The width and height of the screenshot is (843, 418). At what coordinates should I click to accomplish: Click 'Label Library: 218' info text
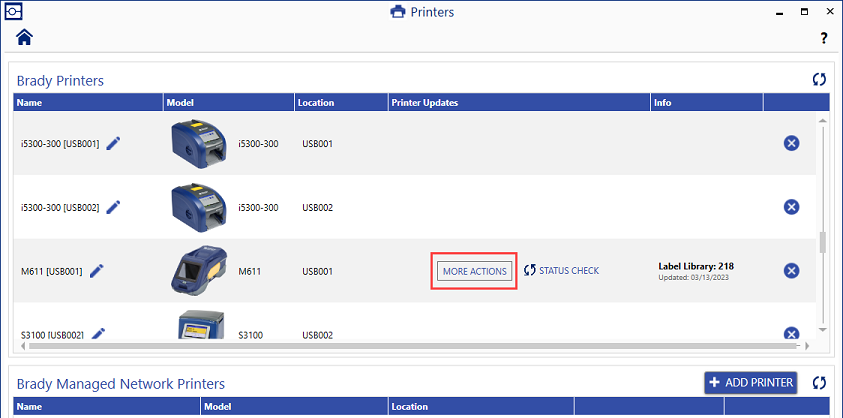click(x=696, y=266)
